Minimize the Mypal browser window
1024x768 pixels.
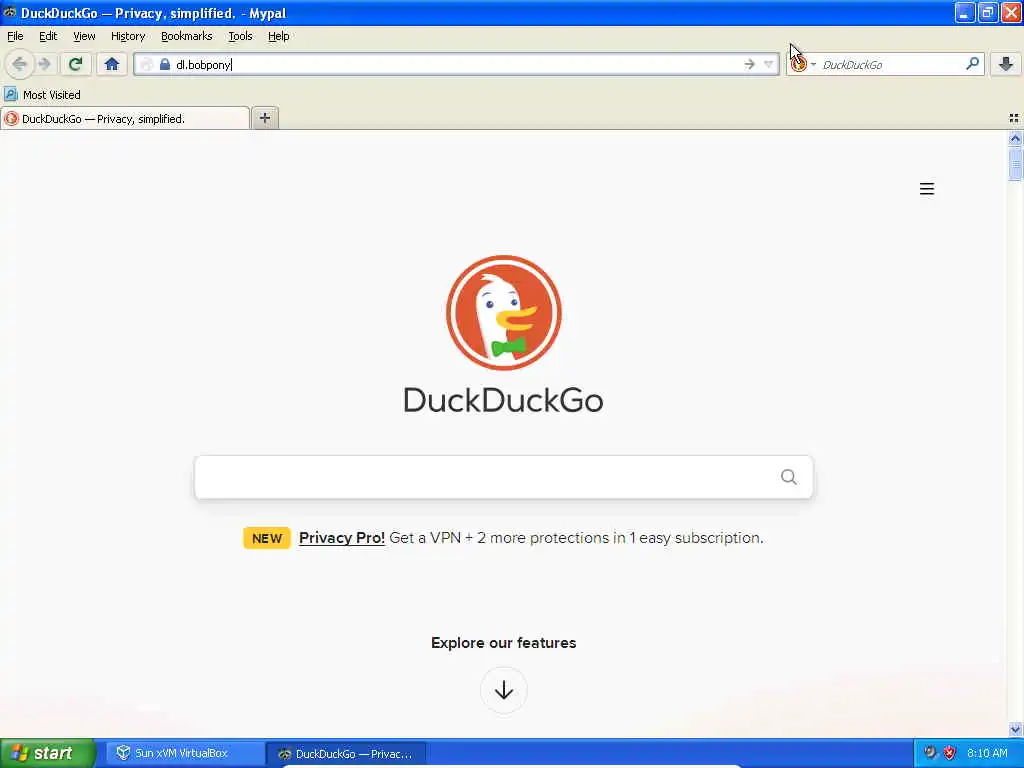click(964, 12)
